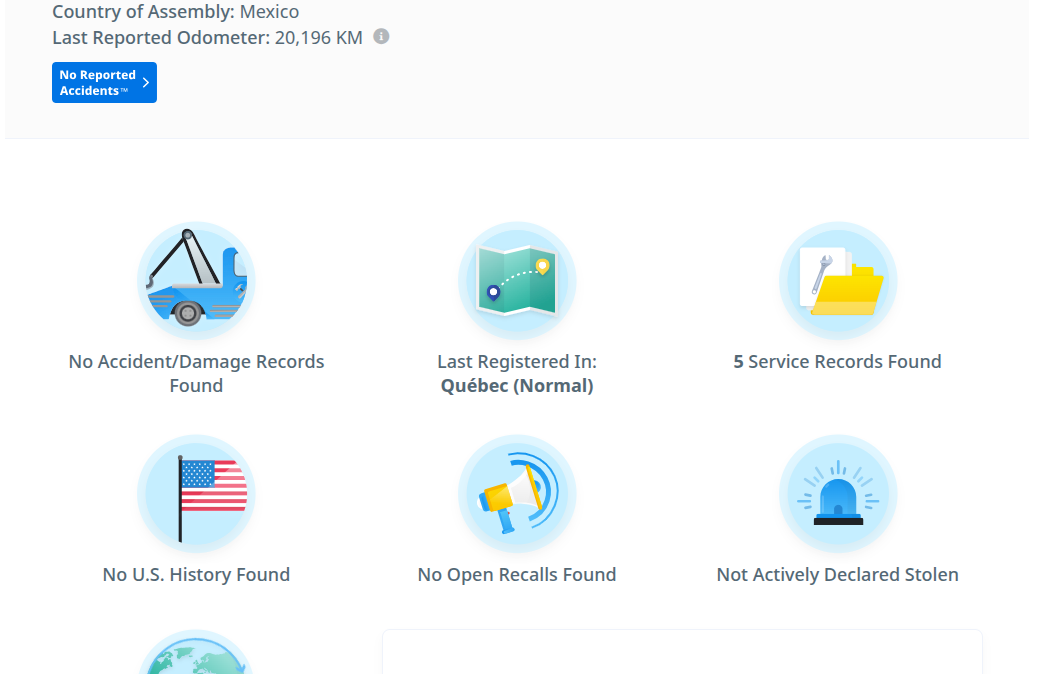1039x674 pixels.
Task: Open the odometer info tooltip icon
Action: coord(379,37)
